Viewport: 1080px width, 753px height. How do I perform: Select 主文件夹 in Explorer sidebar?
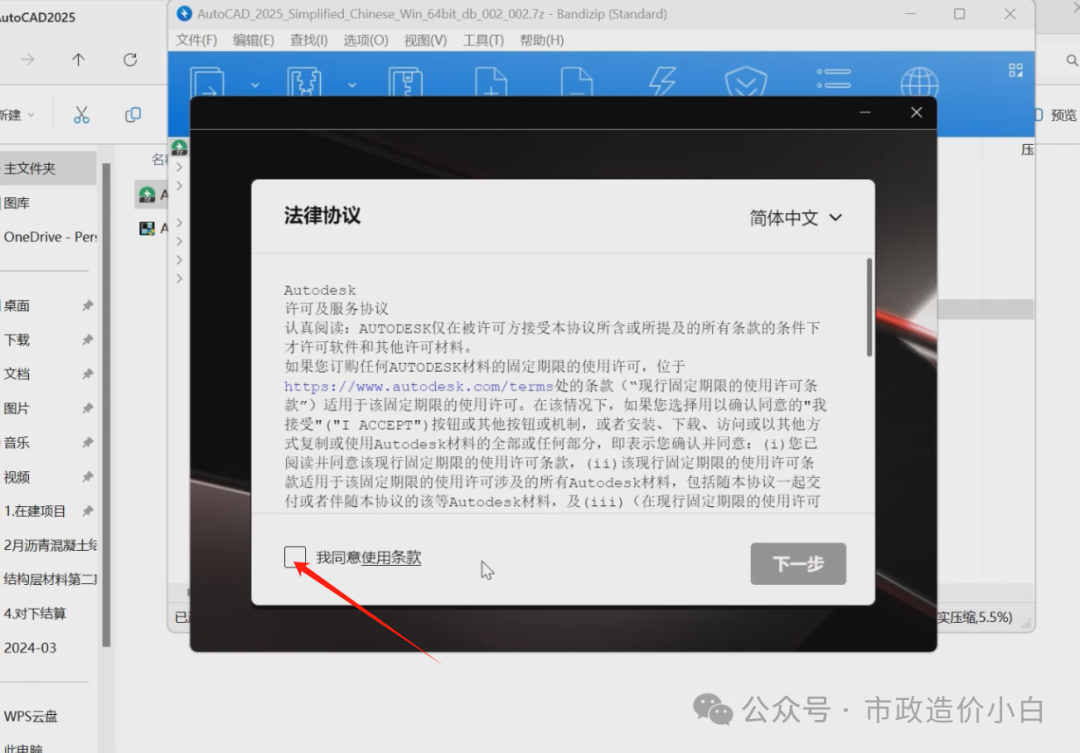[x=48, y=168]
